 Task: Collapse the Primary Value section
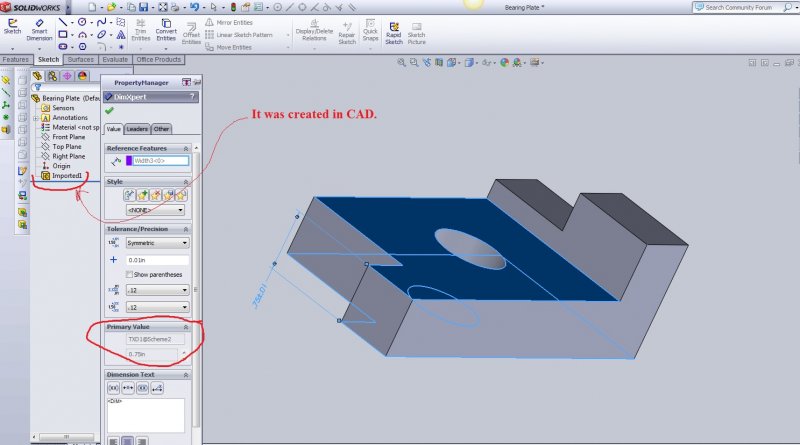[x=185, y=327]
